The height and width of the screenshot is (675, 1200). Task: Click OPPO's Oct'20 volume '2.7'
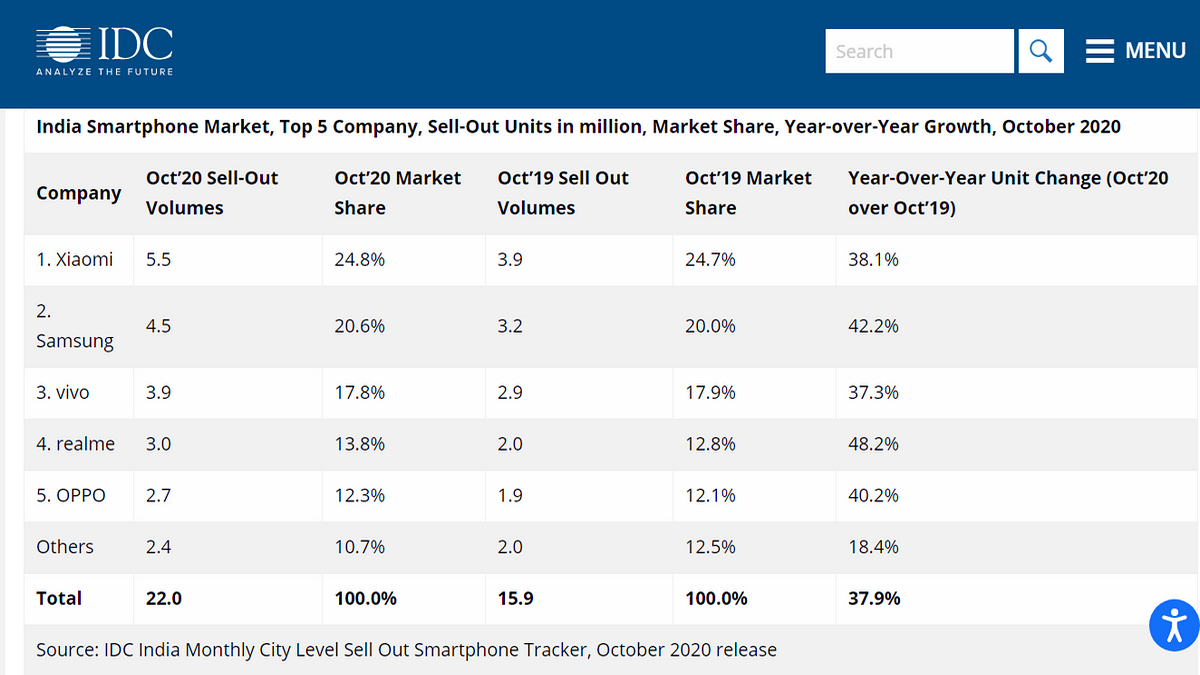(x=158, y=496)
